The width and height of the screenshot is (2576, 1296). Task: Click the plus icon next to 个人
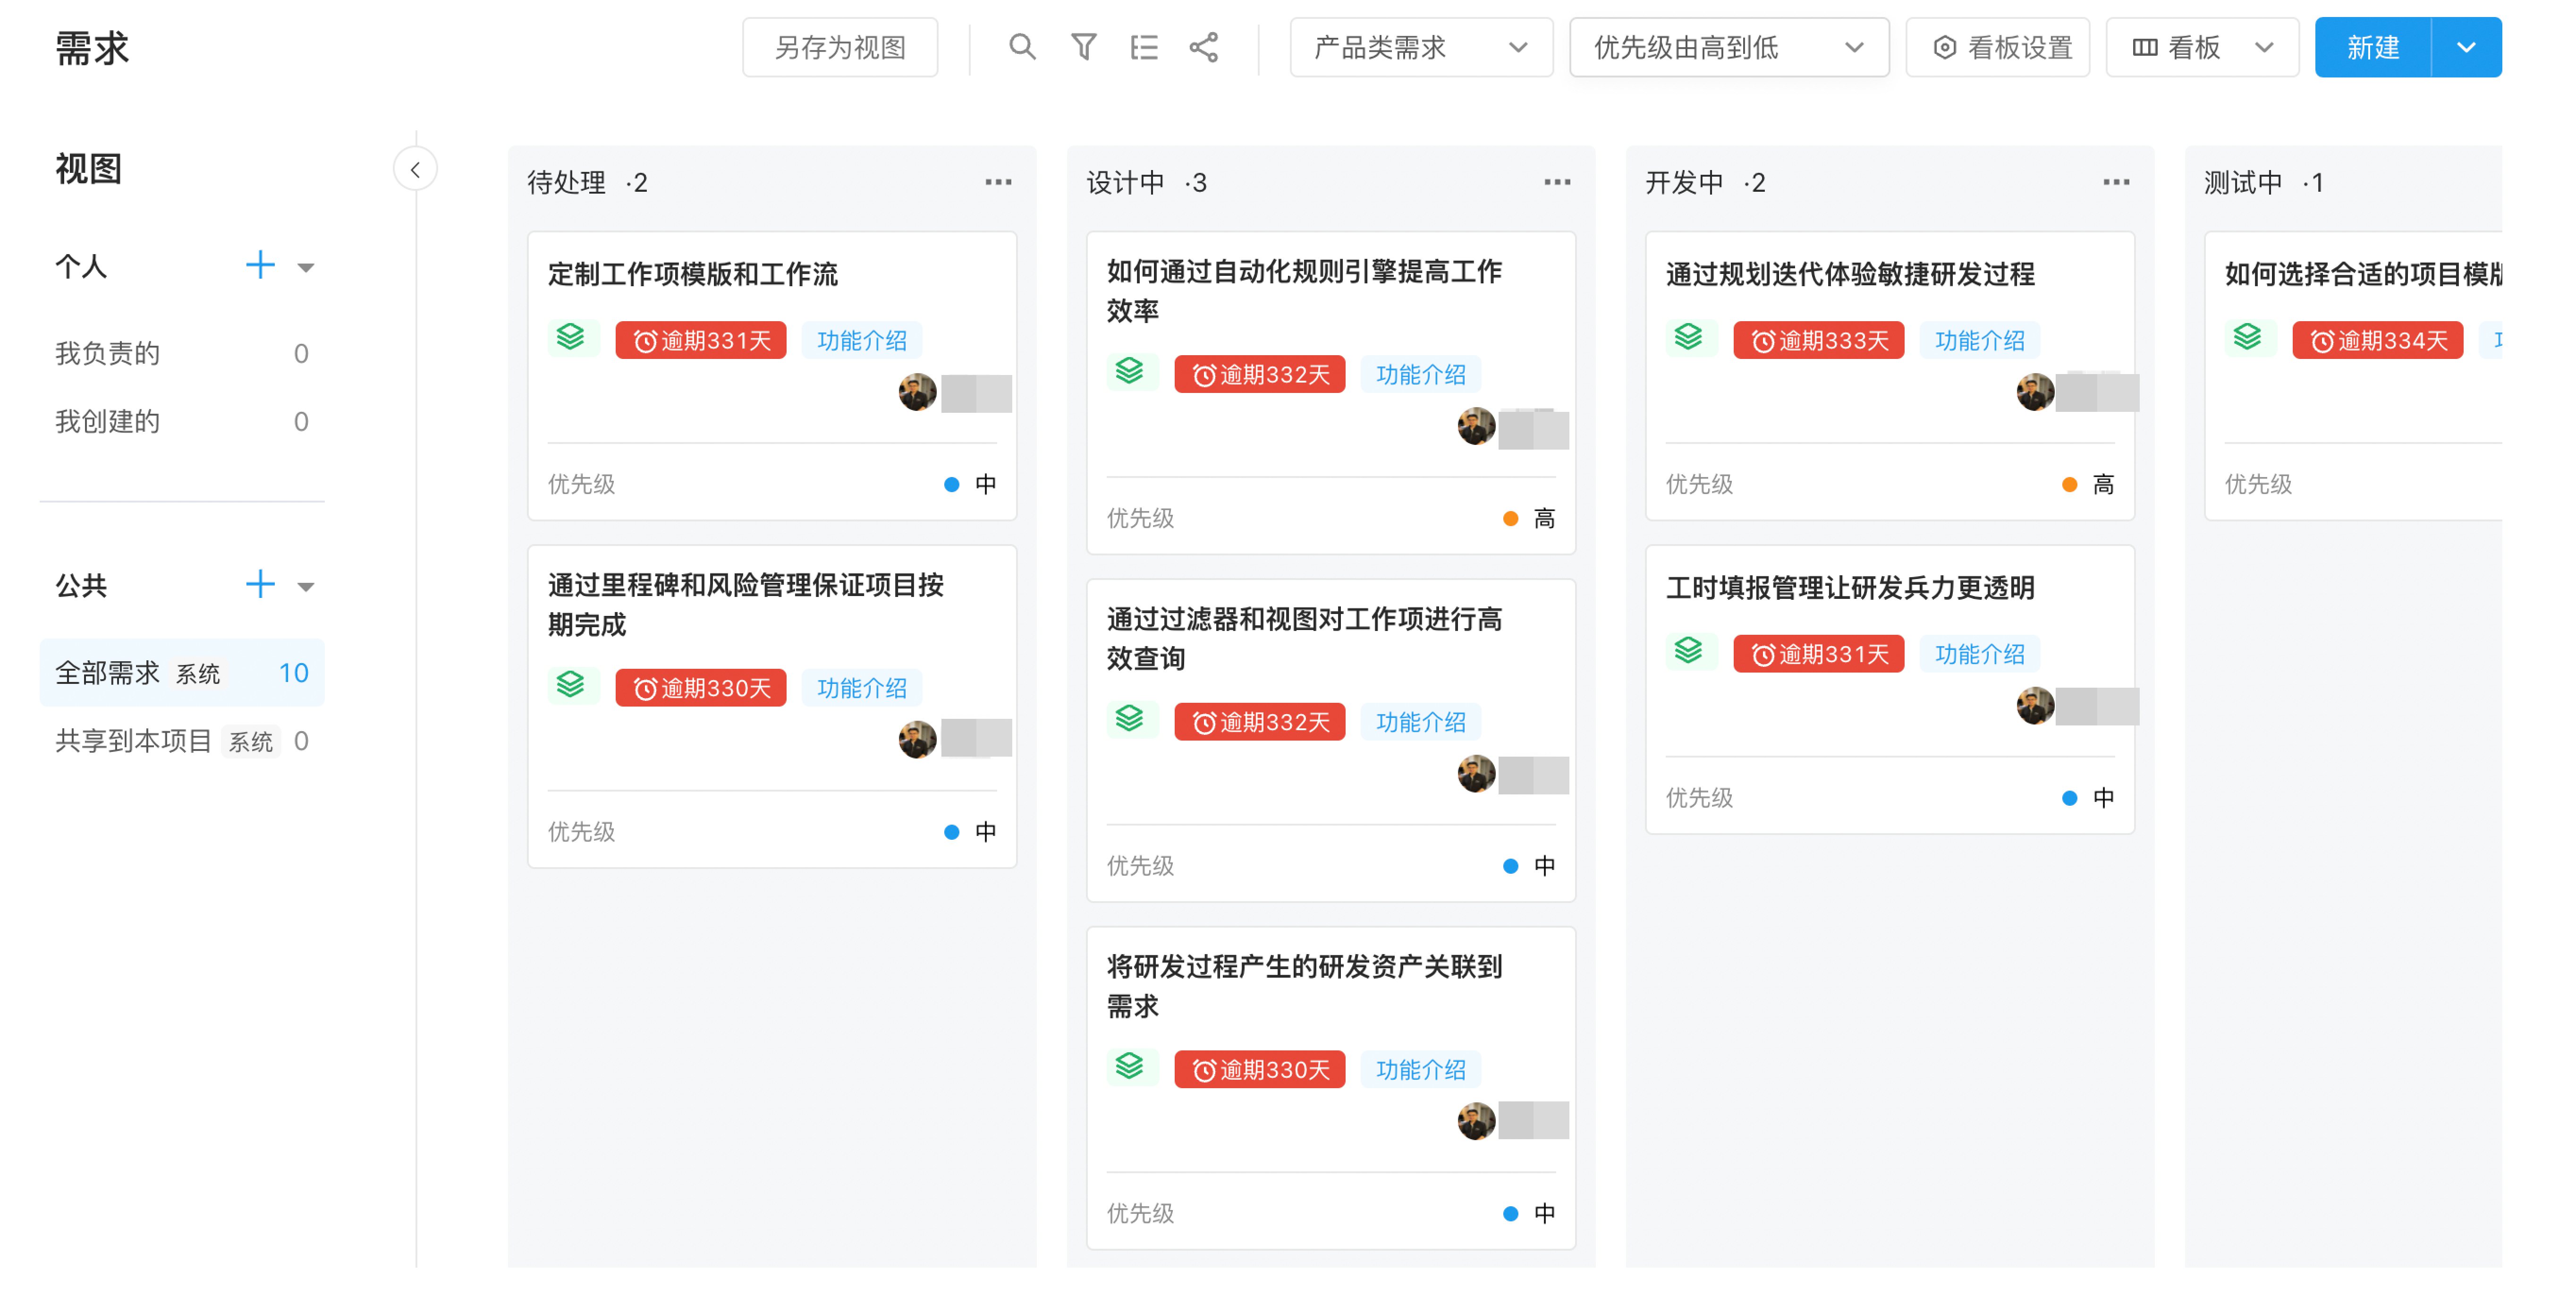[260, 265]
